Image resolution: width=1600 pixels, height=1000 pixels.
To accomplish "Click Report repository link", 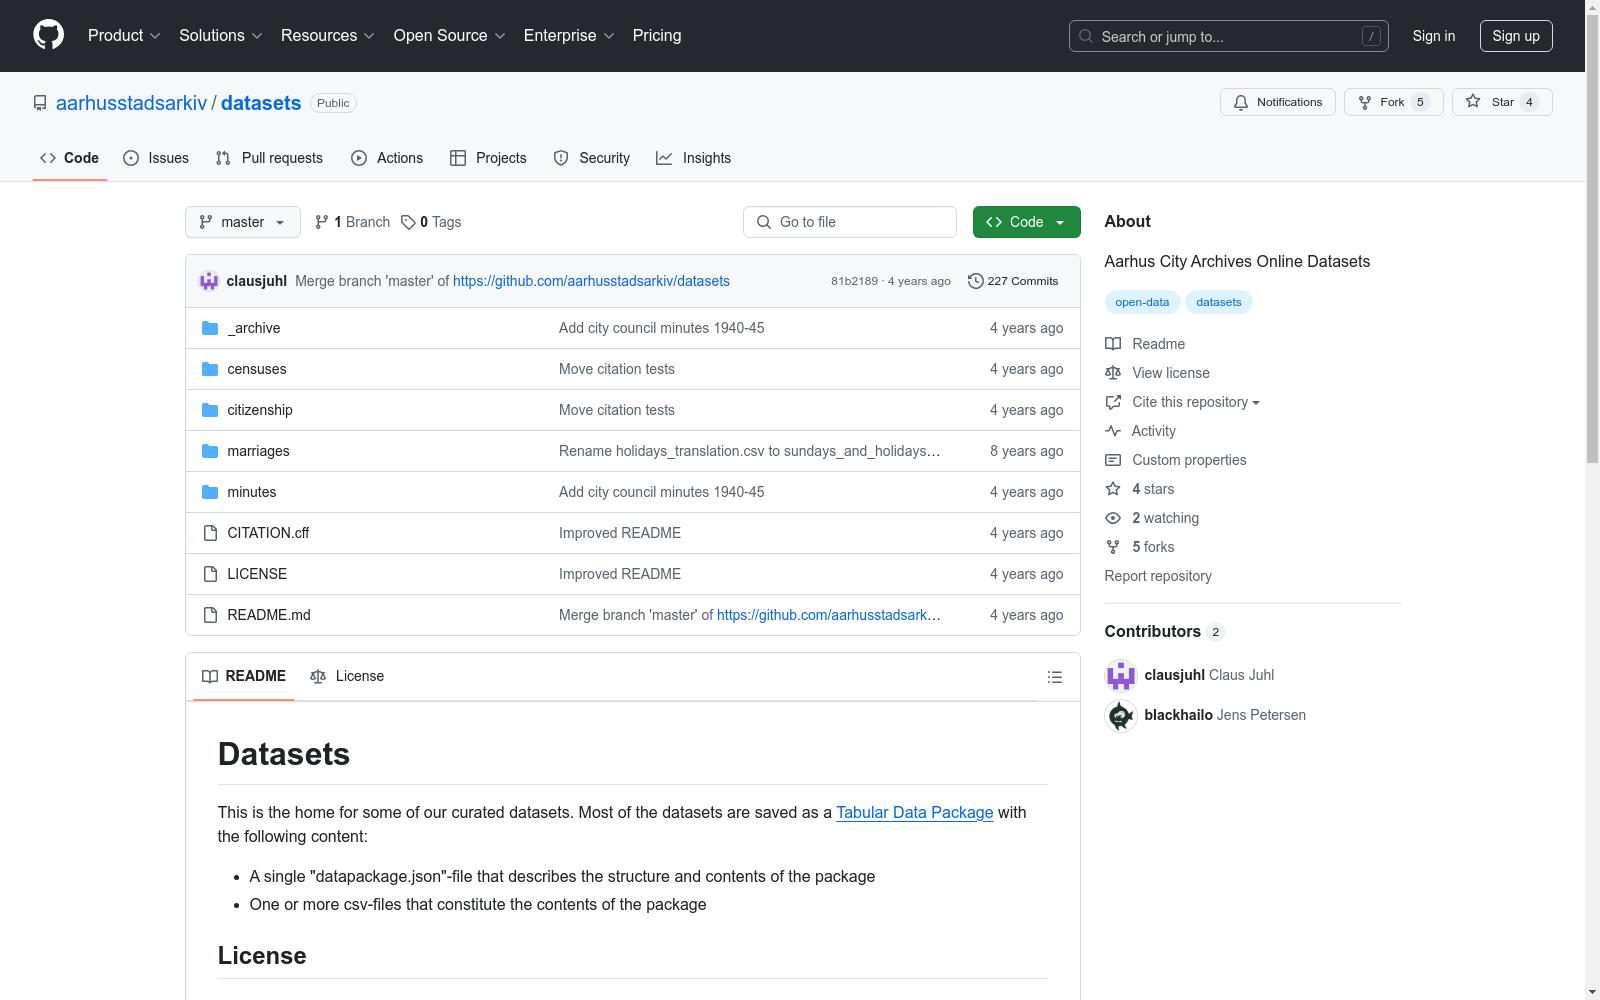I will 1158,576.
